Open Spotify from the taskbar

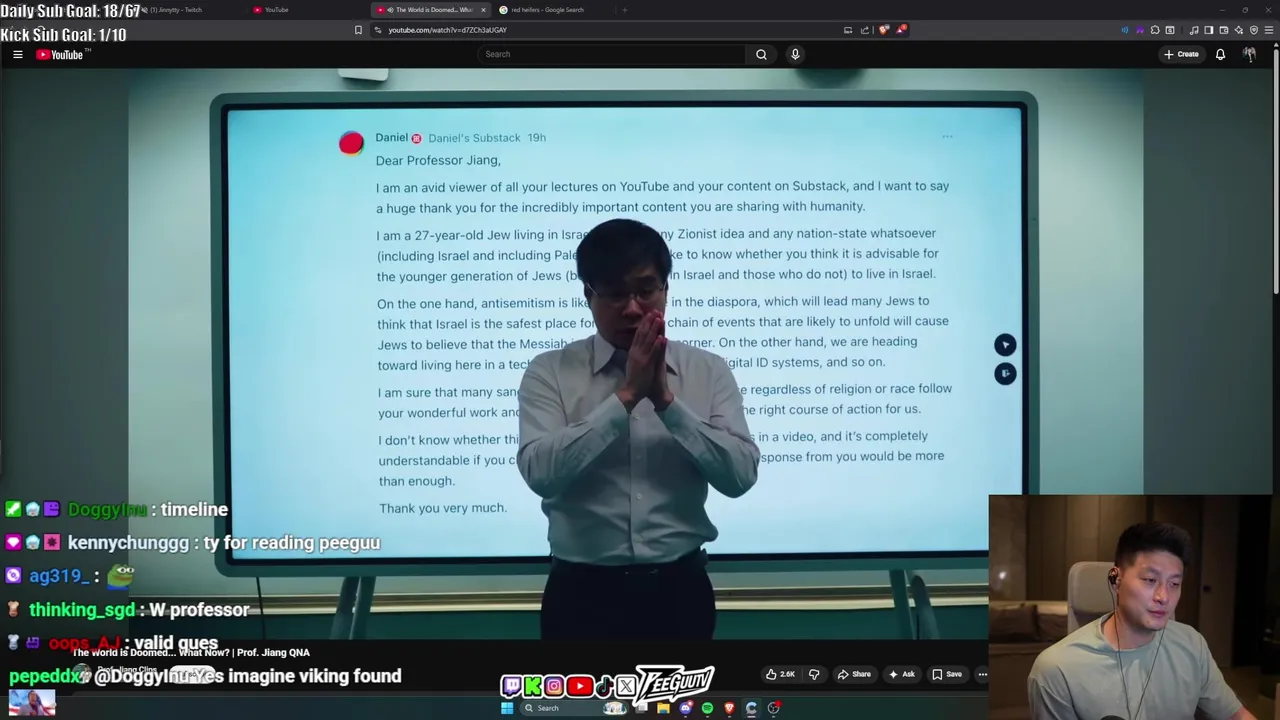pyautogui.click(x=707, y=708)
